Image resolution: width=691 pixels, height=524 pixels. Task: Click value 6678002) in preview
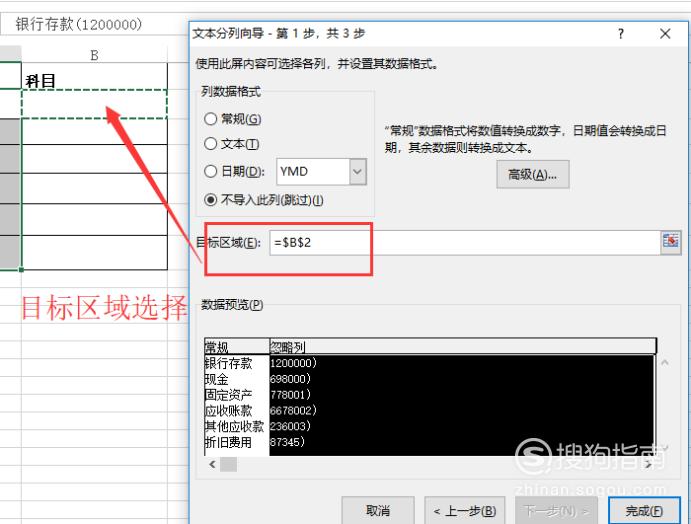coord(293,411)
